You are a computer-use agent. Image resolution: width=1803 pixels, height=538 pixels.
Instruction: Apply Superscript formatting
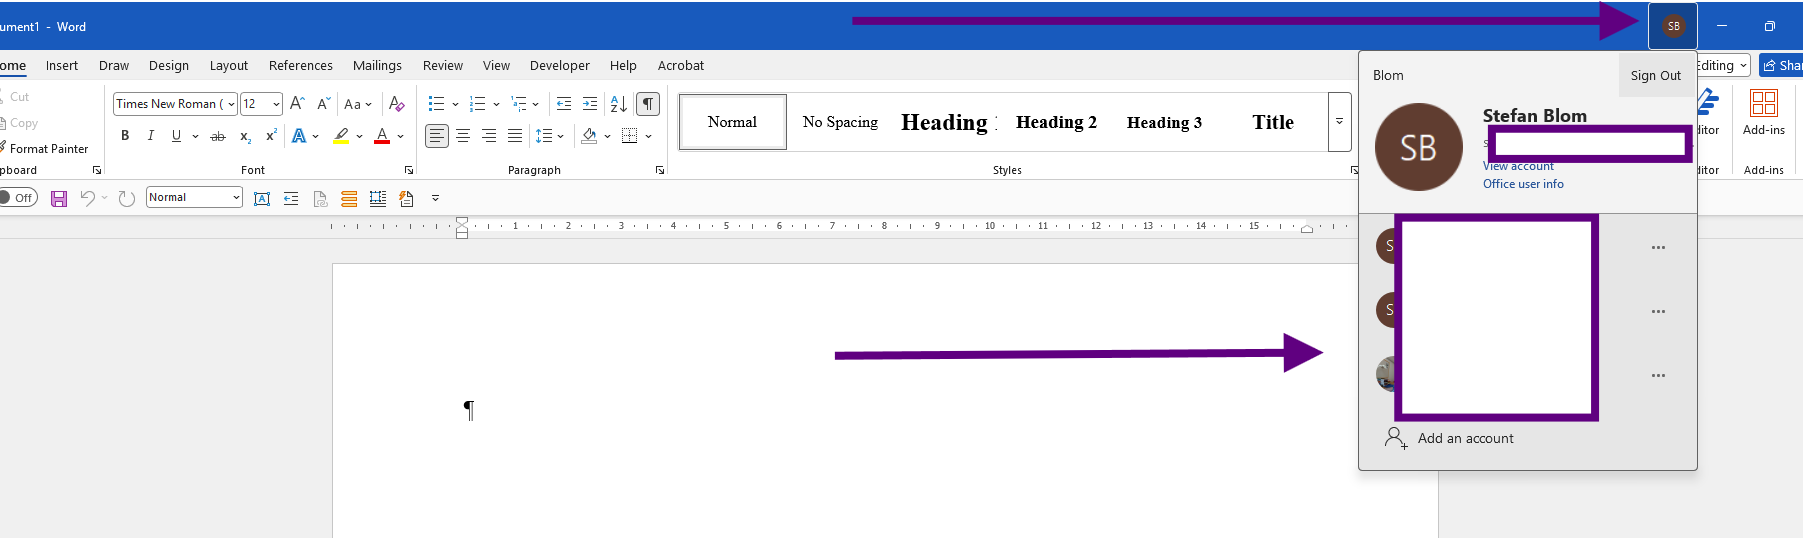coord(271,136)
